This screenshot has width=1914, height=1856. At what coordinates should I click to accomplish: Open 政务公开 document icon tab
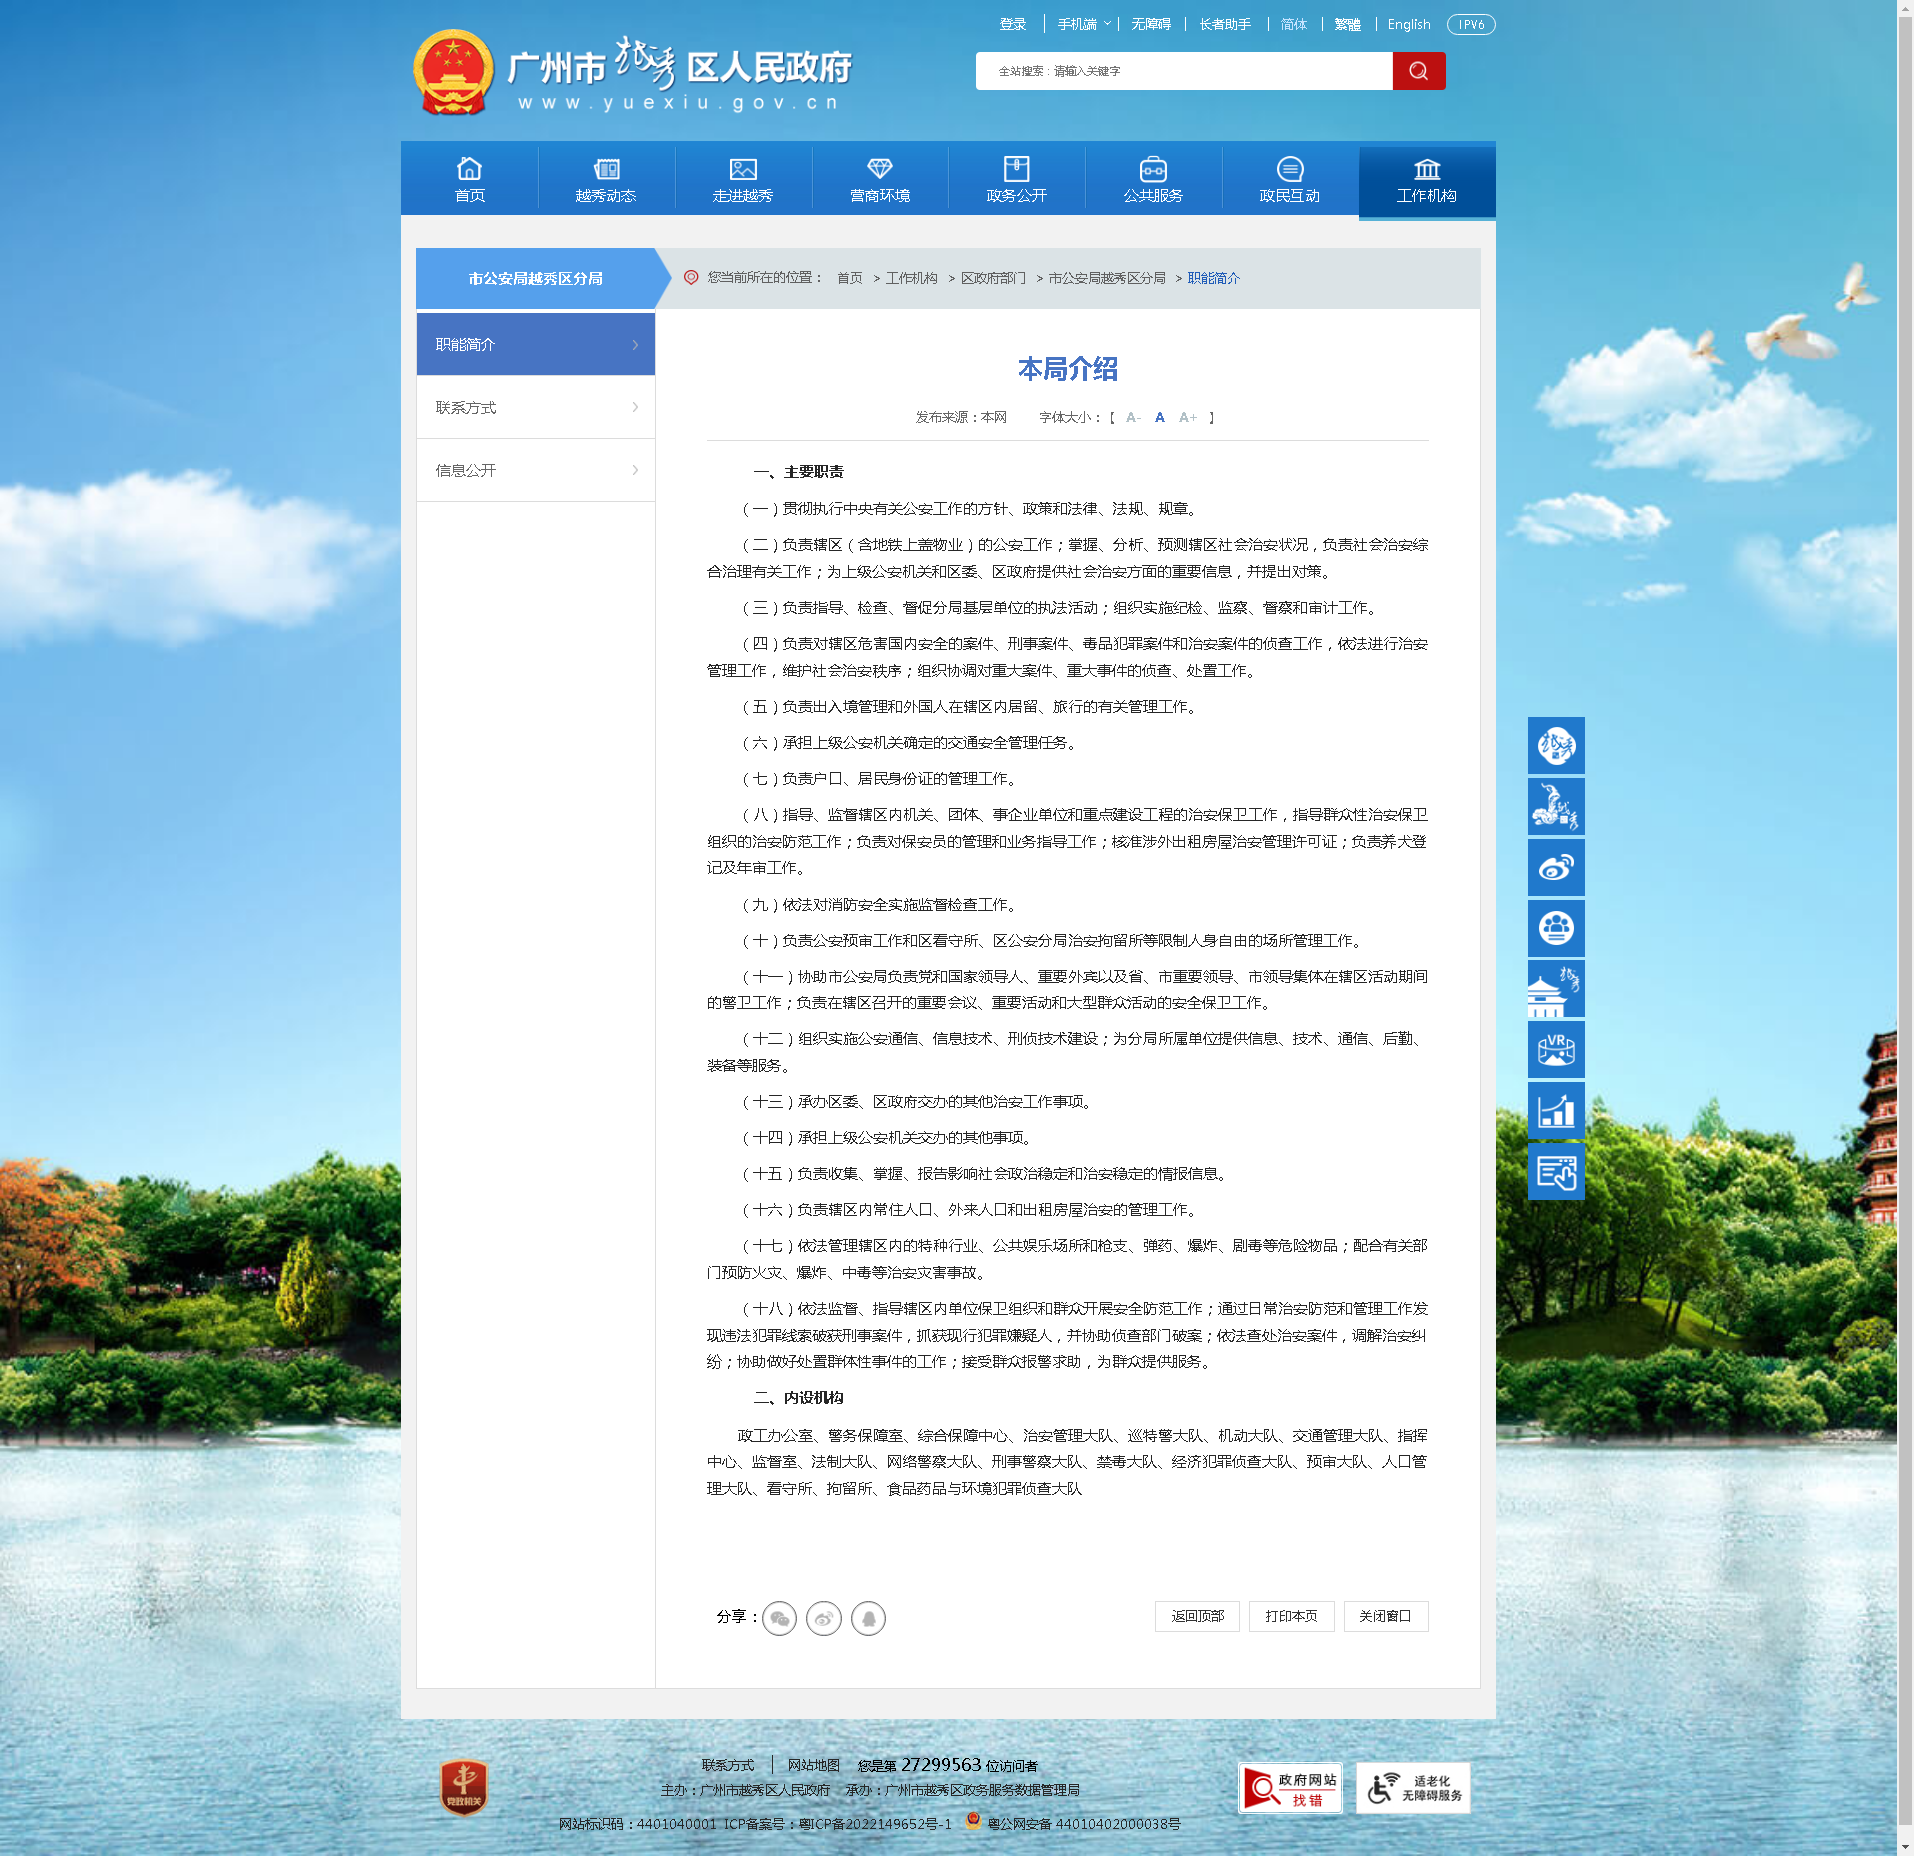pyautogui.click(x=1016, y=180)
